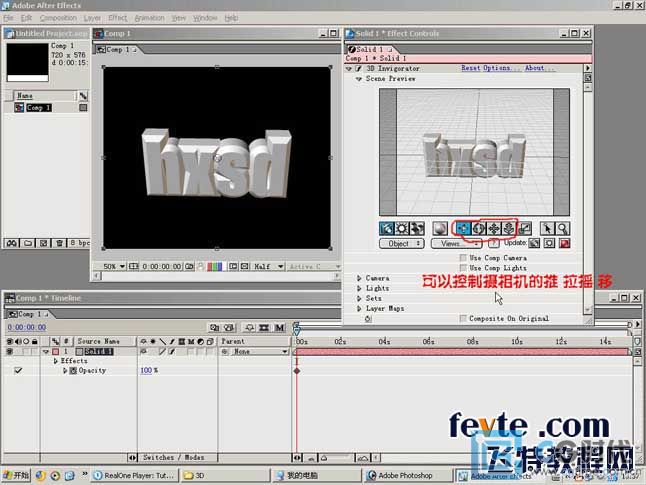
Task: Click the snapshot camera icon in Comp window
Action: pyautogui.click(x=189, y=267)
